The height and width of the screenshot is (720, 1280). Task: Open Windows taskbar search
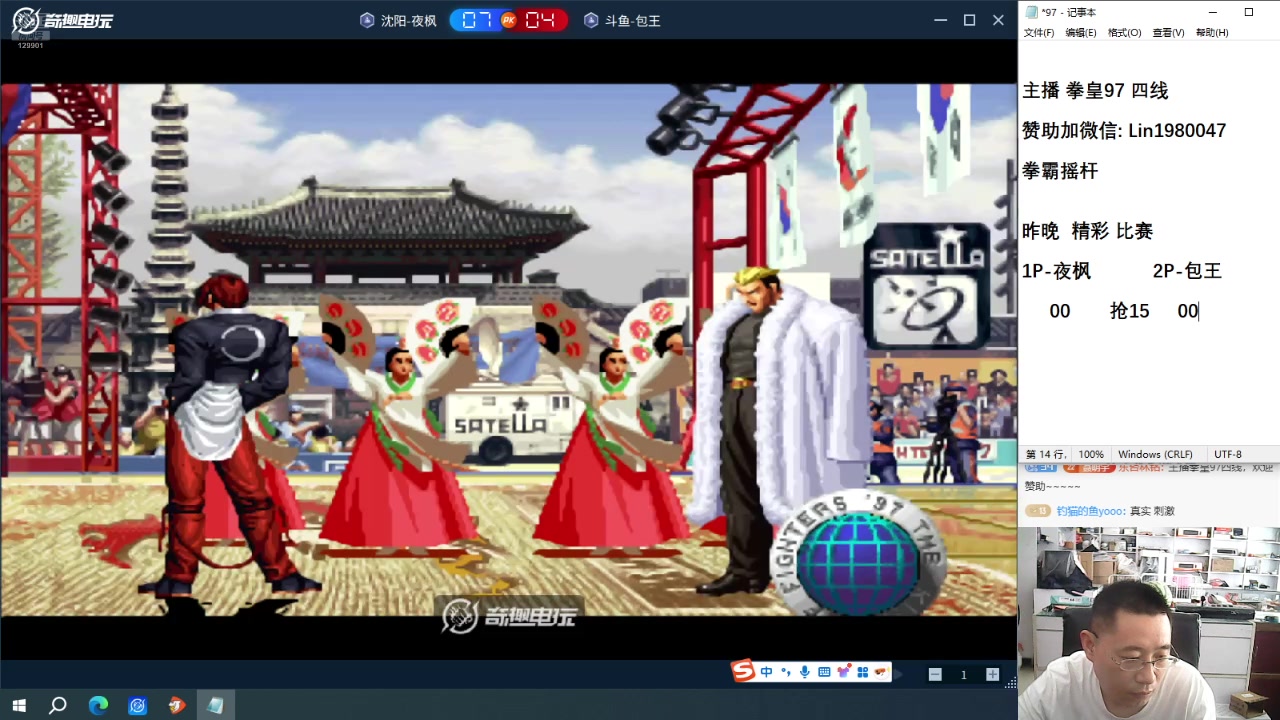[x=58, y=706]
